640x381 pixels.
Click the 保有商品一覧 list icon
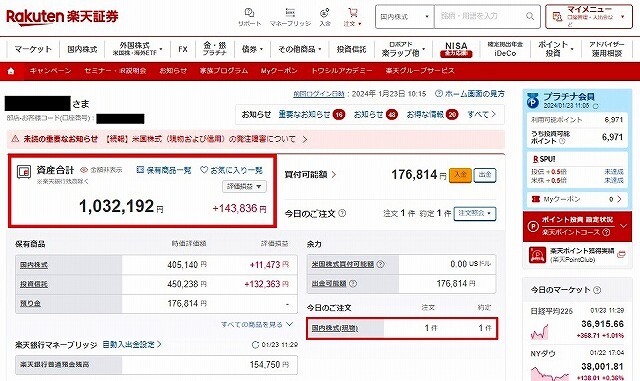(140, 169)
